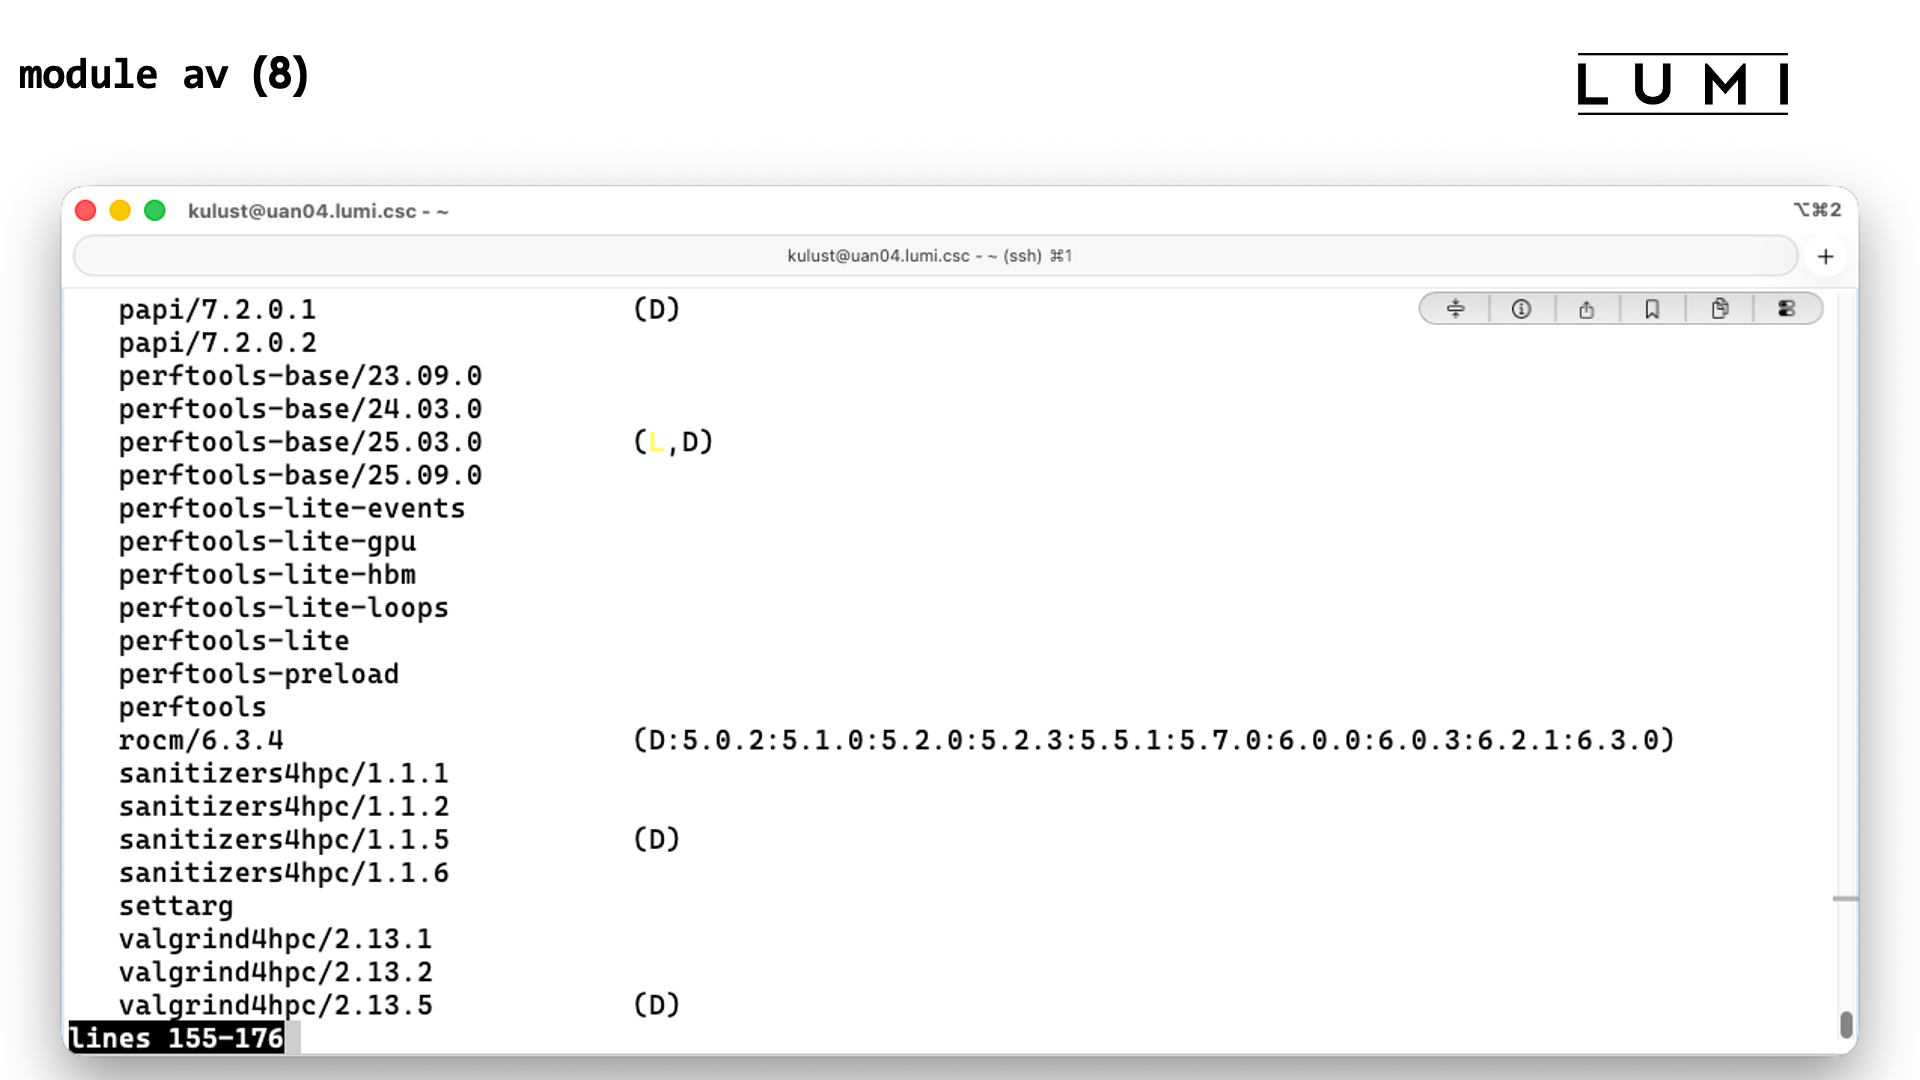Image resolution: width=1920 pixels, height=1080 pixels.
Task: Toggle the green zoom traffic light
Action: 155,210
